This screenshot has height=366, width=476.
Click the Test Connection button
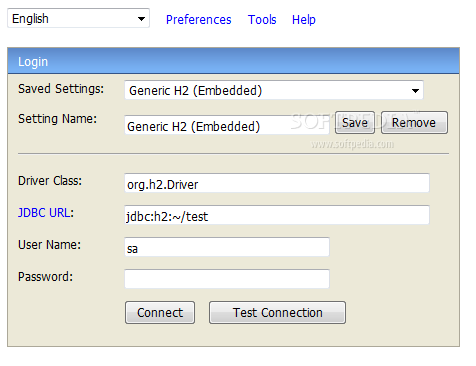277,313
